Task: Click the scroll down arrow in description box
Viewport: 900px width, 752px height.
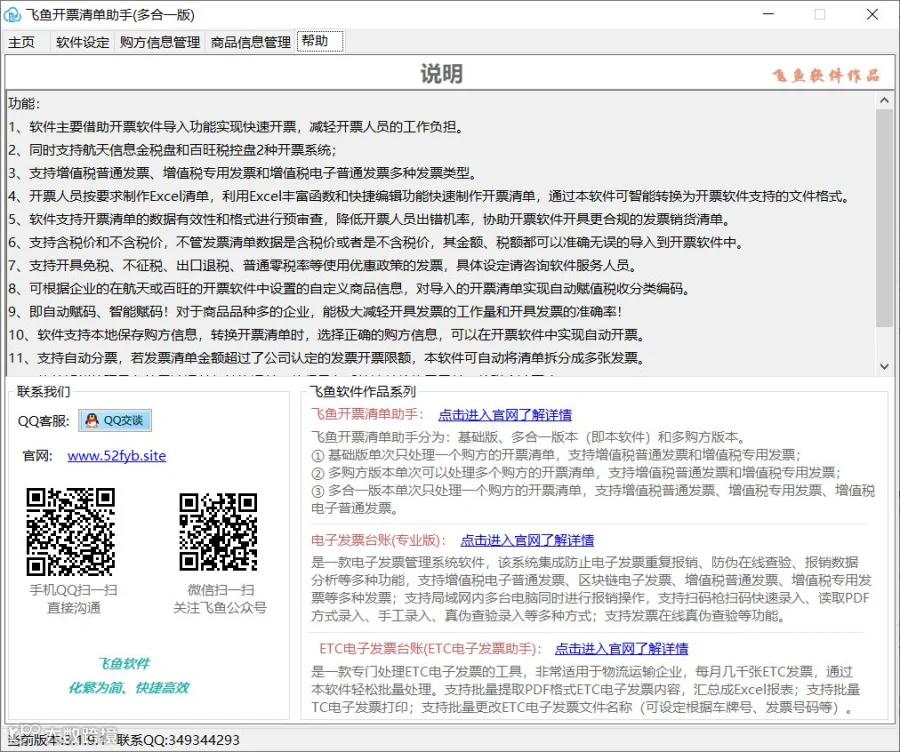Action: tap(884, 366)
